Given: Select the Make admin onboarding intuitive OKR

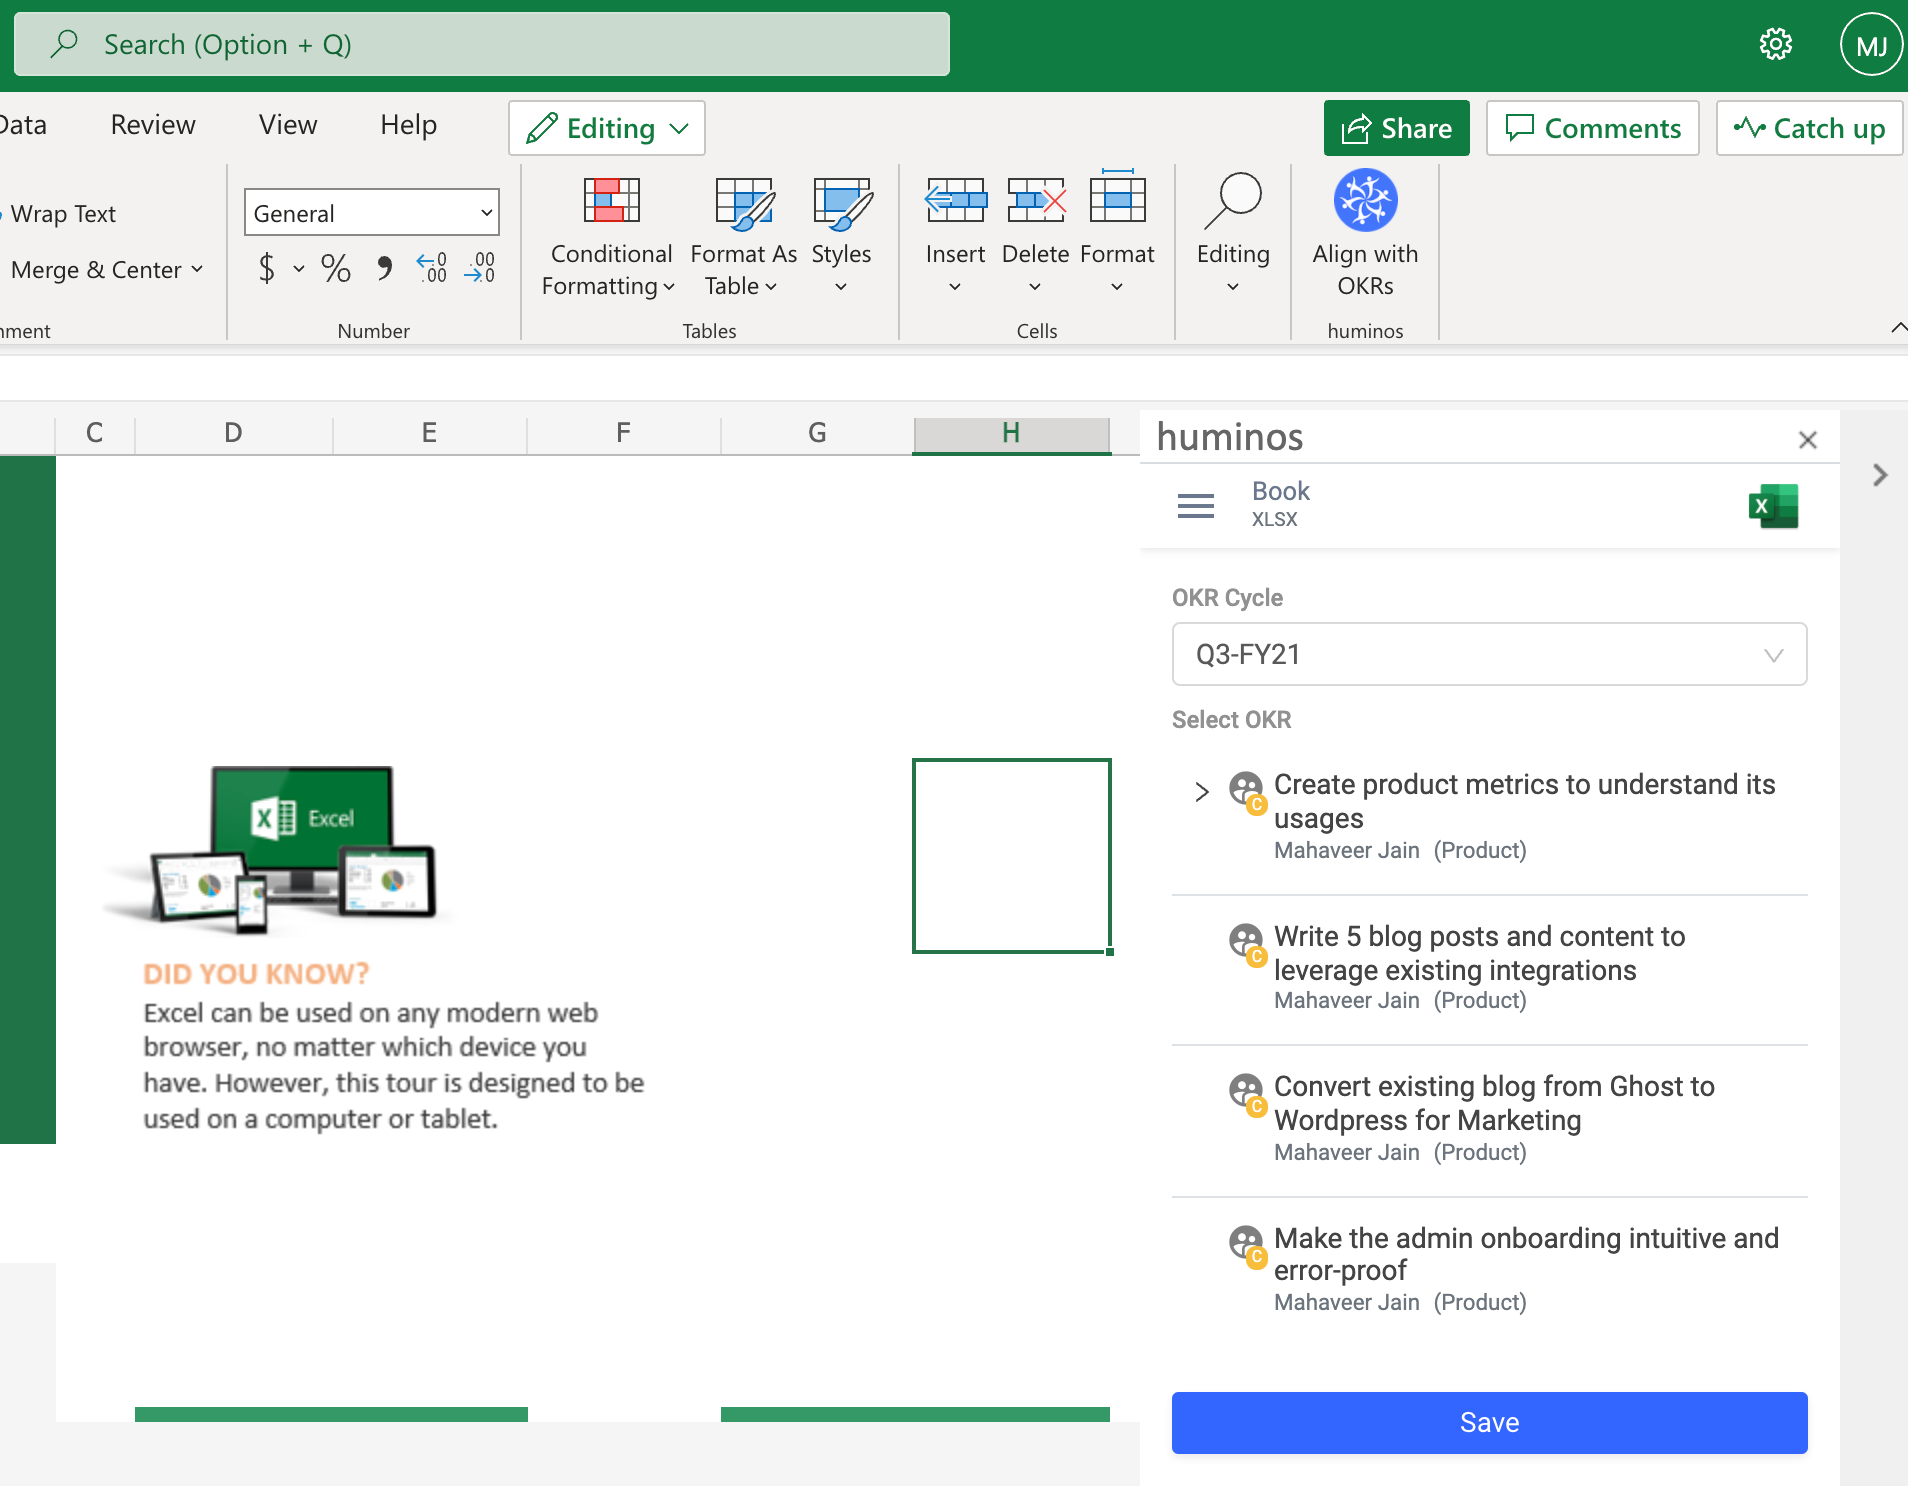Looking at the screenshot, I should click(1489, 1270).
